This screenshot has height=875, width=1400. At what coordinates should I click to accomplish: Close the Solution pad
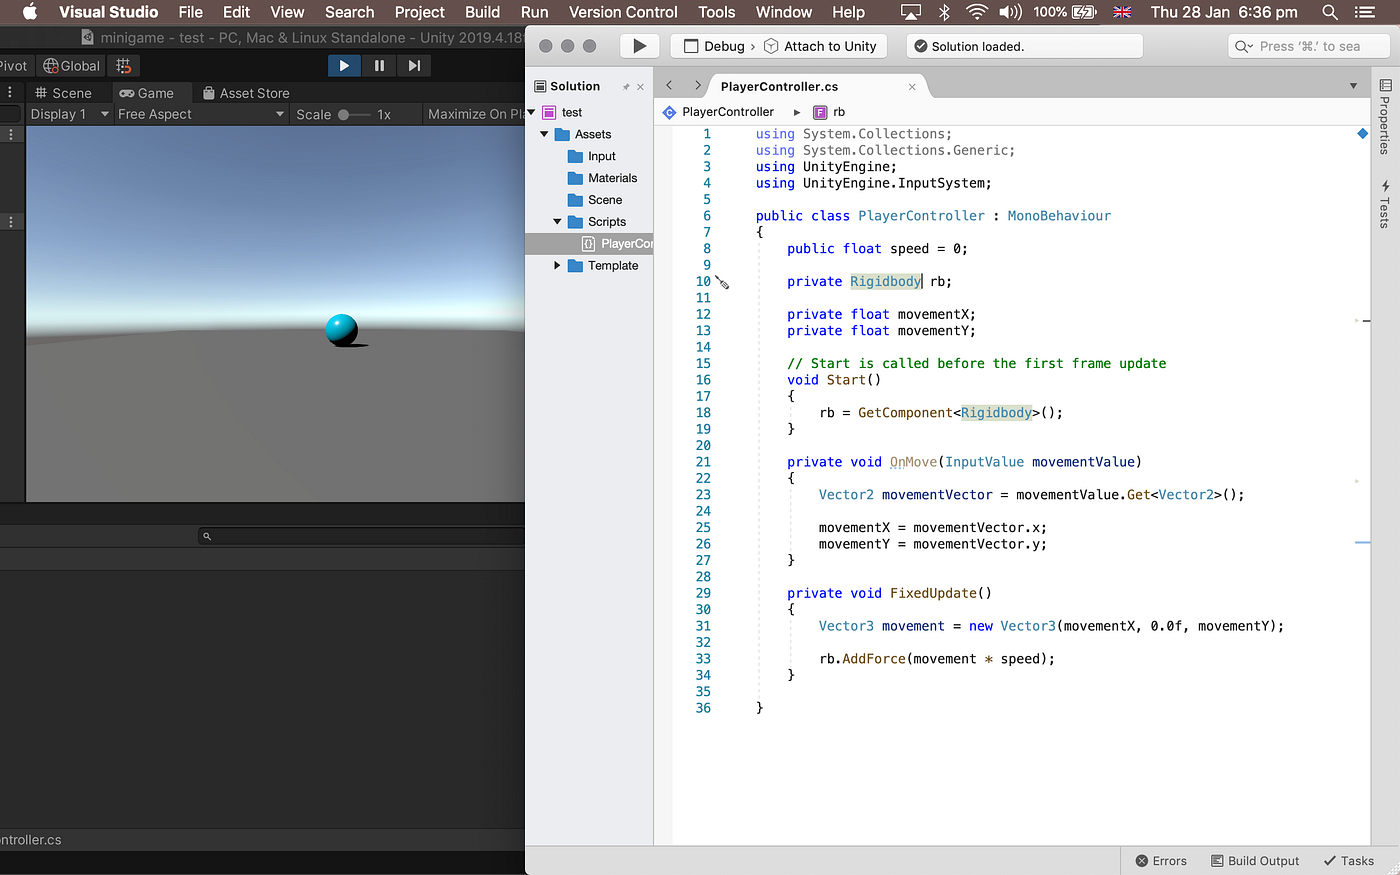pyautogui.click(x=641, y=87)
